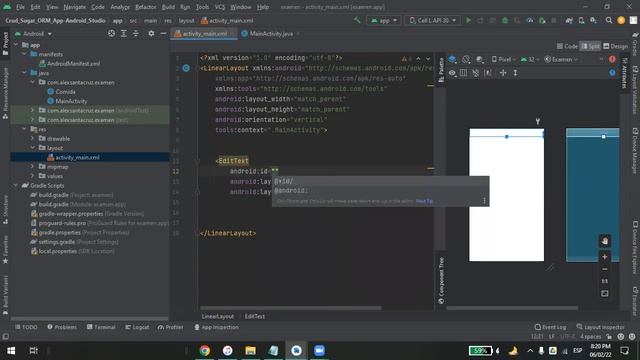Zoom out with minus button in preview
The height and width of the screenshot is (360, 640).
pyautogui.click(x=604, y=269)
